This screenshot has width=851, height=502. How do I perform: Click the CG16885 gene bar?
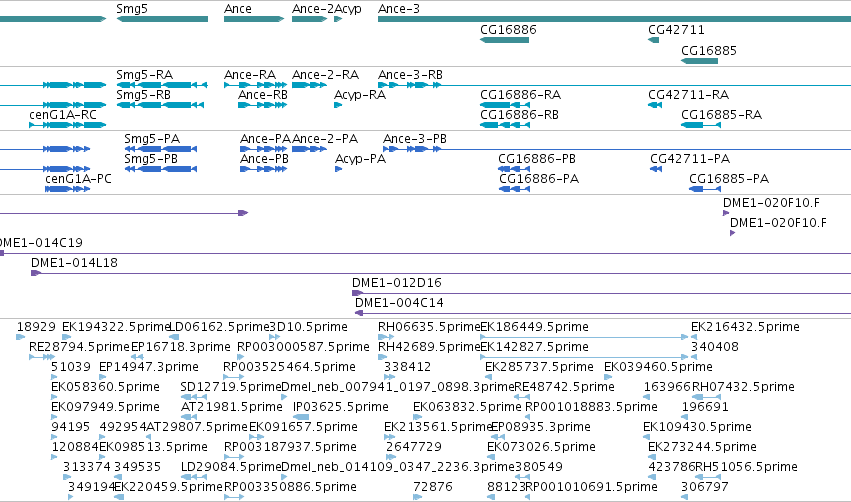coord(699,61)
